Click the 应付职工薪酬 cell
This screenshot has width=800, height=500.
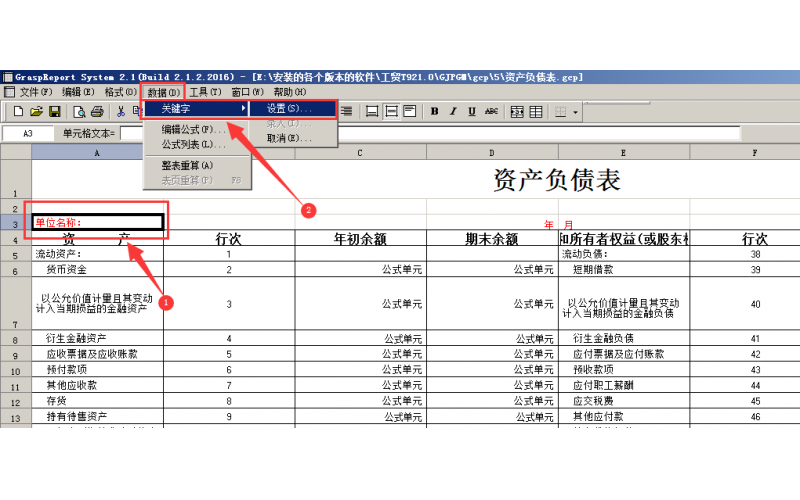(x=624, y=385)
